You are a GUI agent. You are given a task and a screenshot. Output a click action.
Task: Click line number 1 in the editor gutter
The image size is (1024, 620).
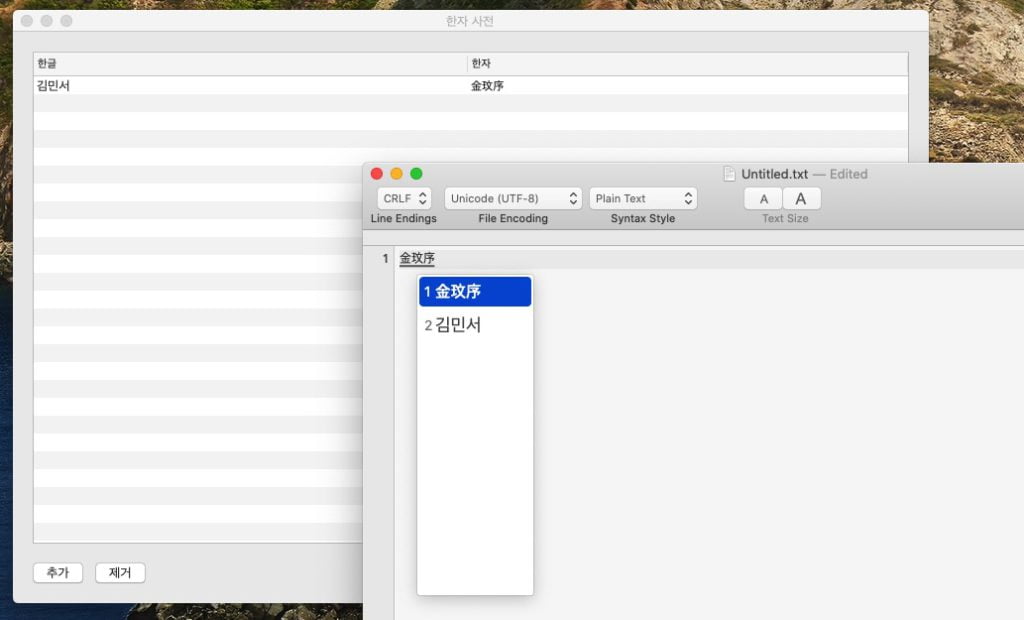coord(385,259)
